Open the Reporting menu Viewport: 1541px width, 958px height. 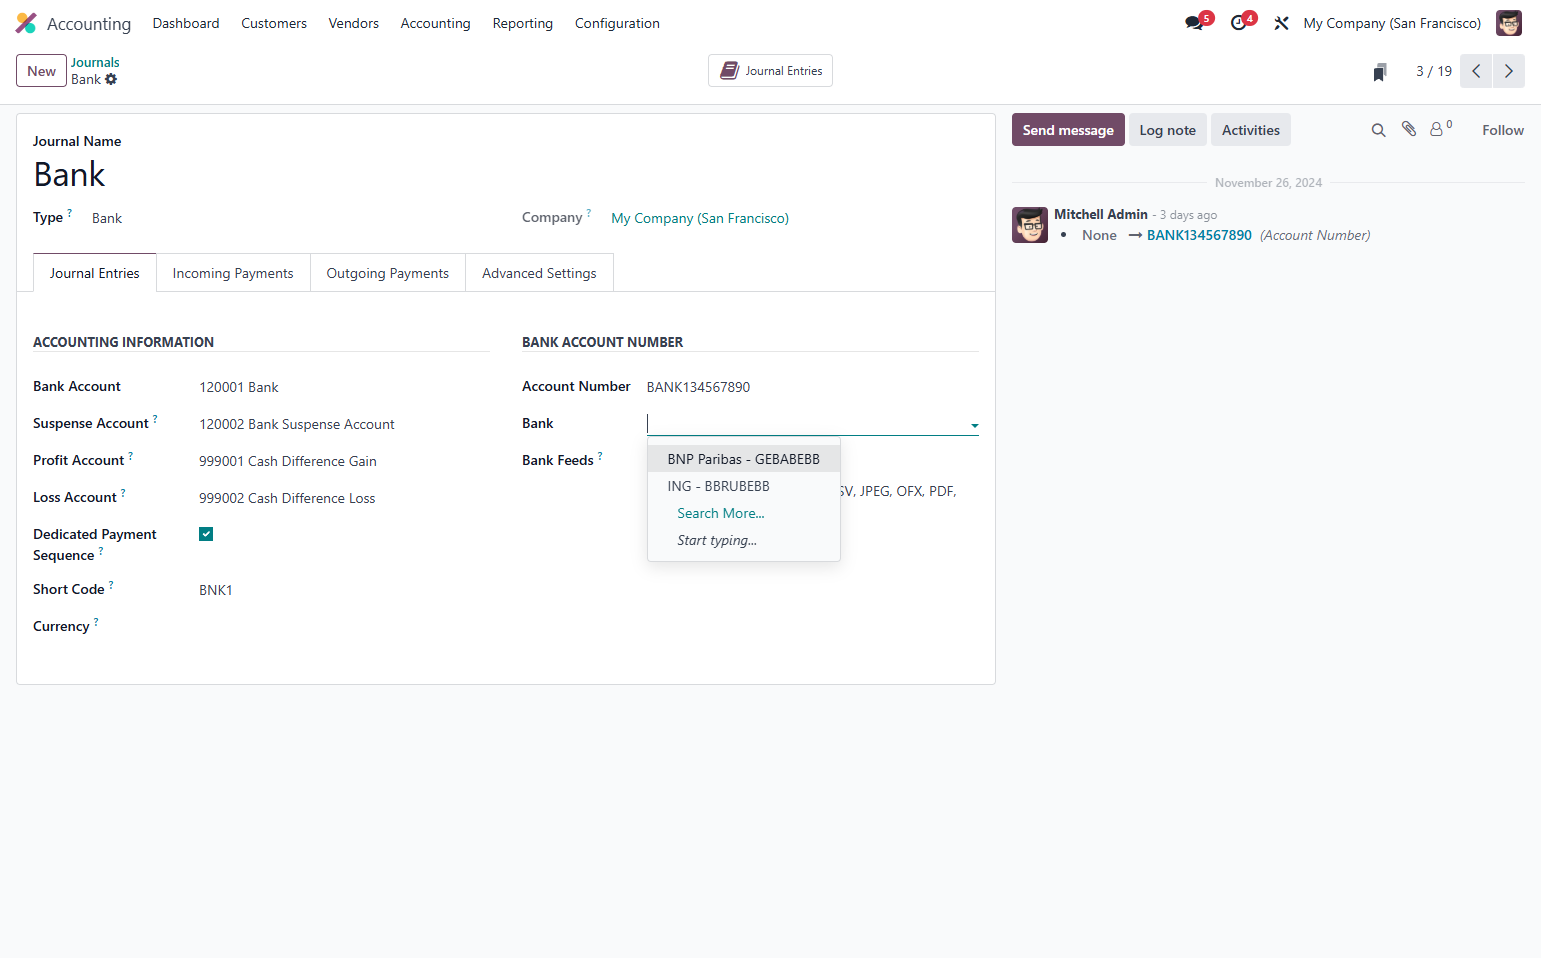523,23
